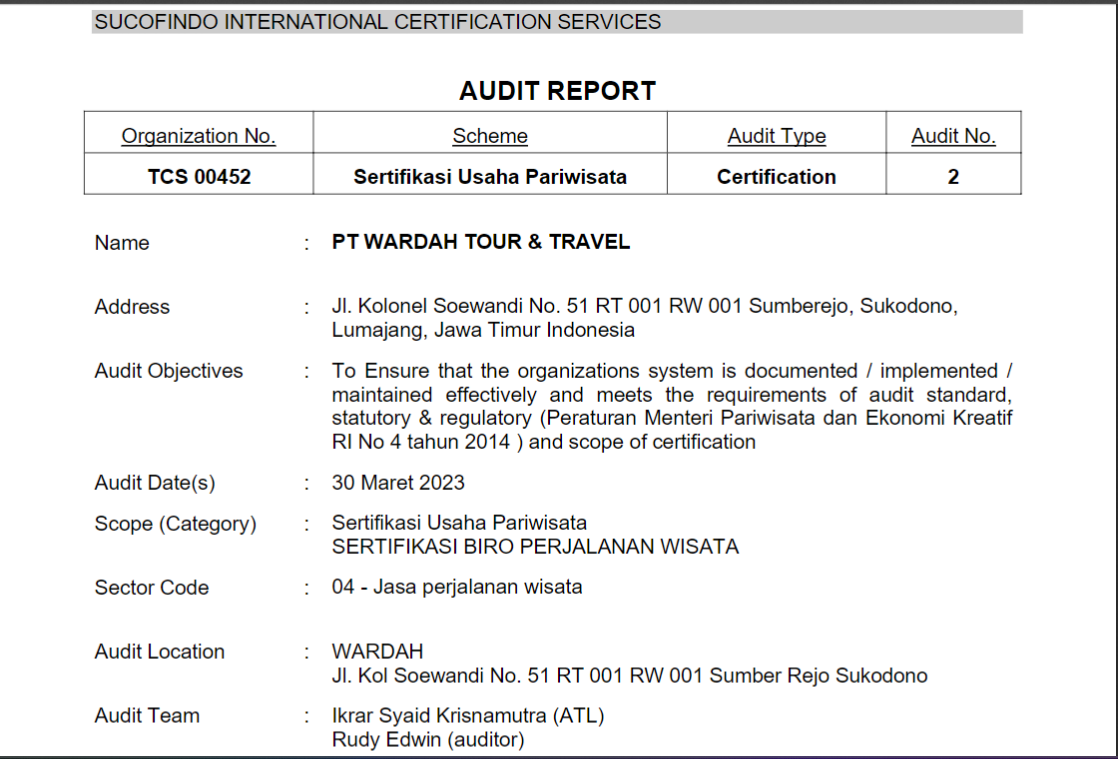Image resolution: width=1118 pixels, height=759 pixels.
Task: Select the TCS 00452 table cell
Action: coord(199,177)
